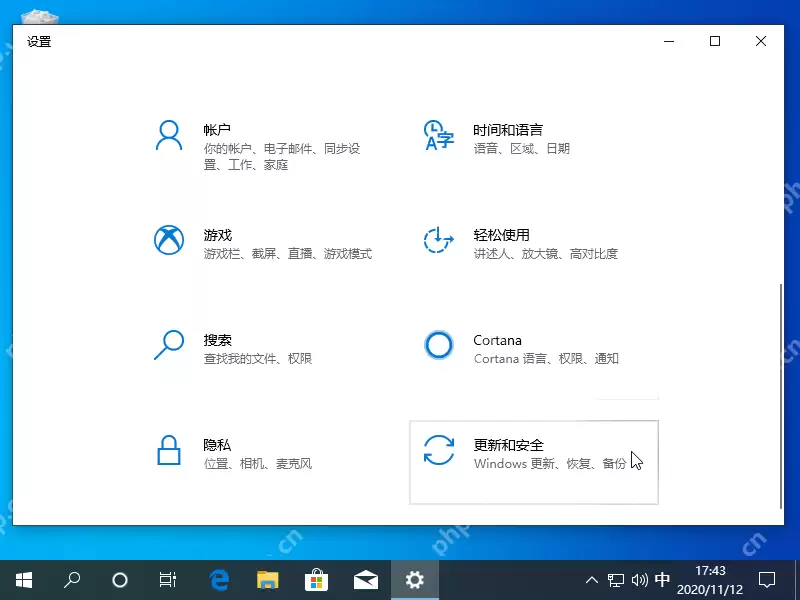Open Task View on the taskbar
This screenshot has width=800, height=600.
pyautogui.click(x=168, y=579)
